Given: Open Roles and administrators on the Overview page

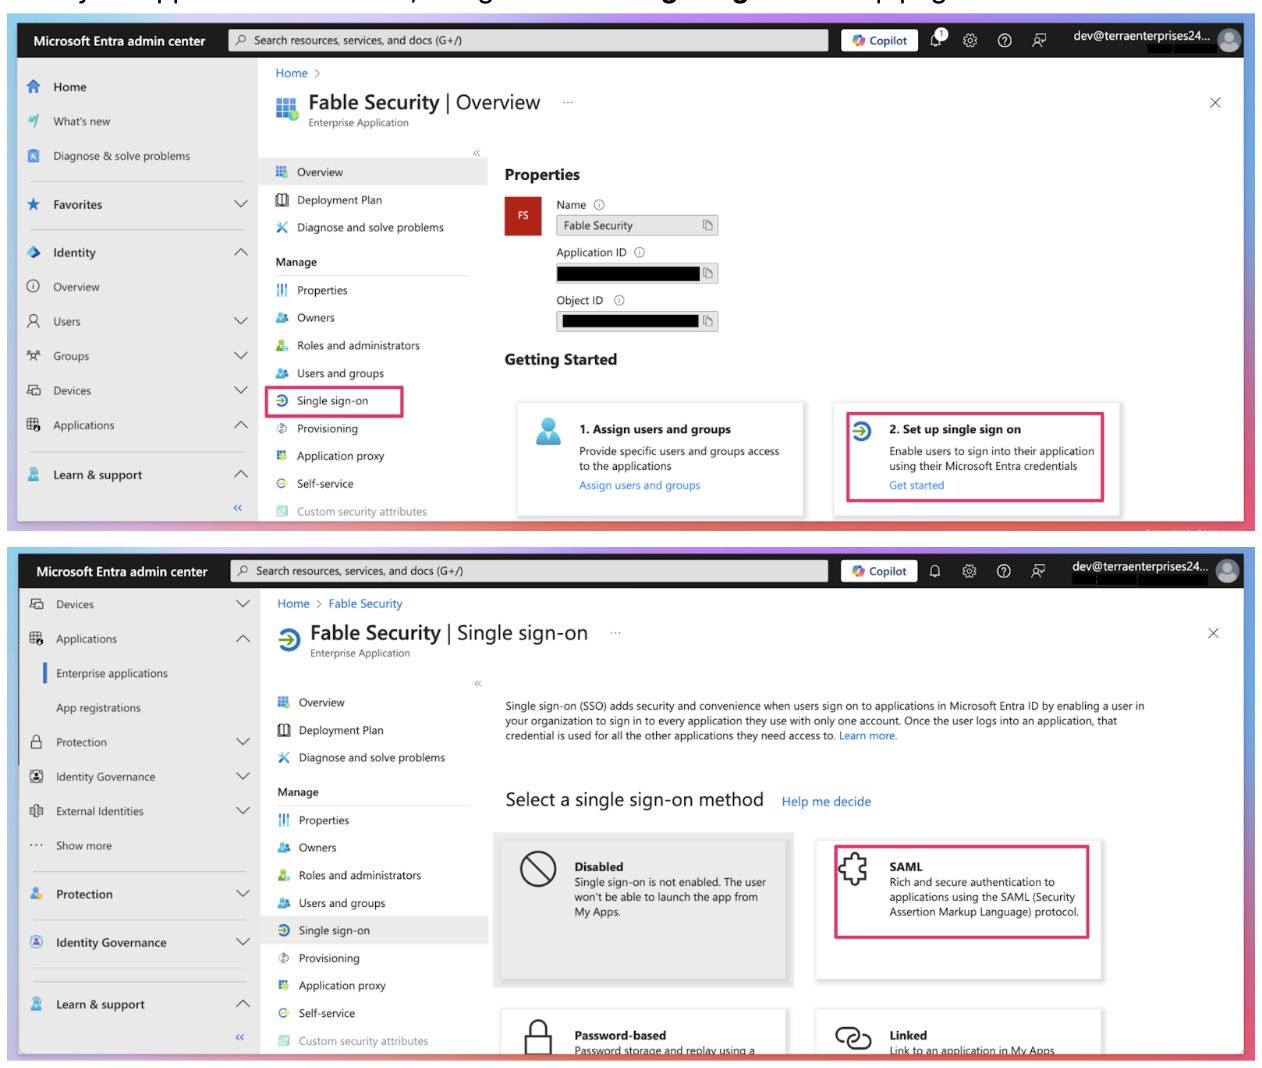Looking at the screenshot, I should (358, 346).
